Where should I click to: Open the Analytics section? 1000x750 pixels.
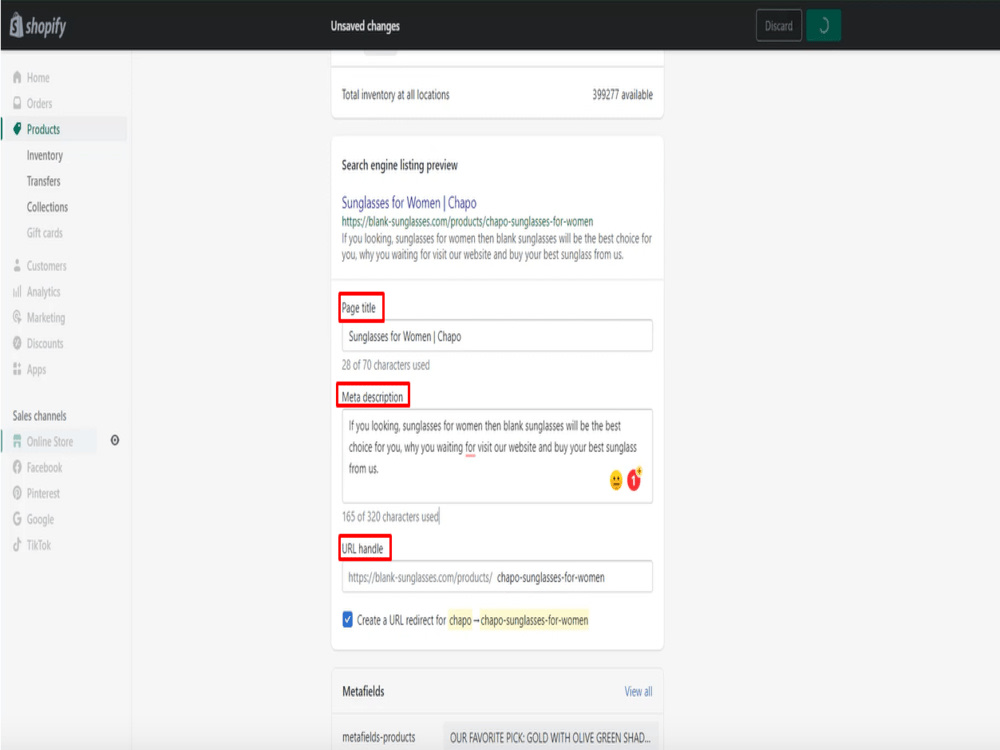click(43, 291)
